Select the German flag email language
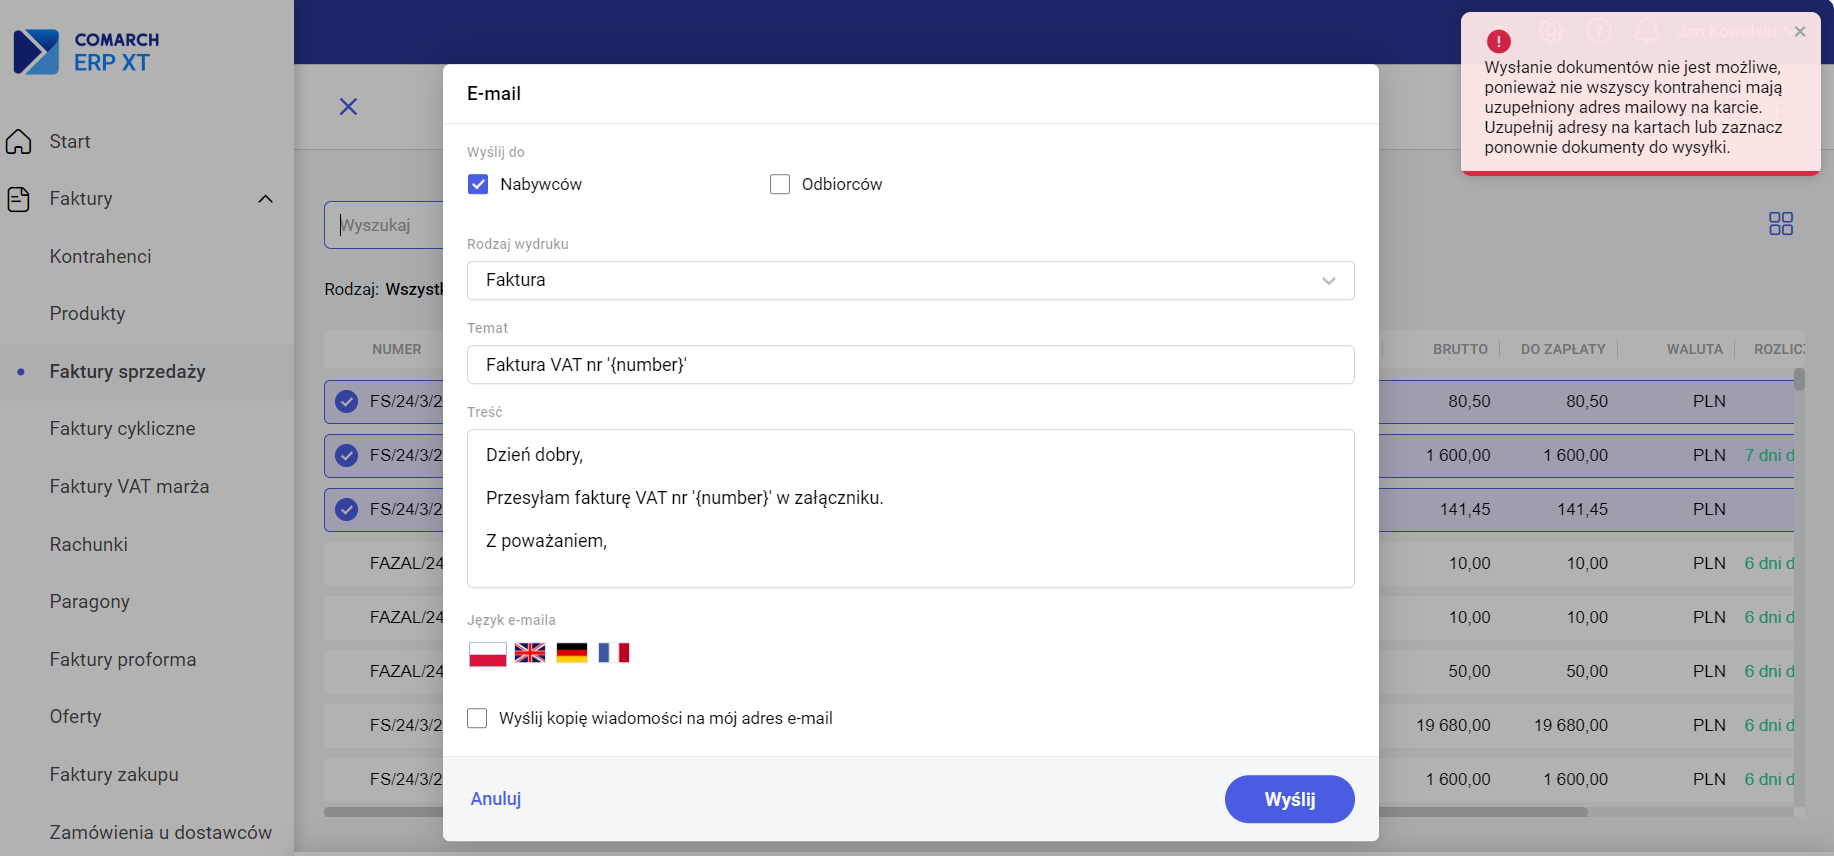1834x856 pixels. tap(572, 653)
